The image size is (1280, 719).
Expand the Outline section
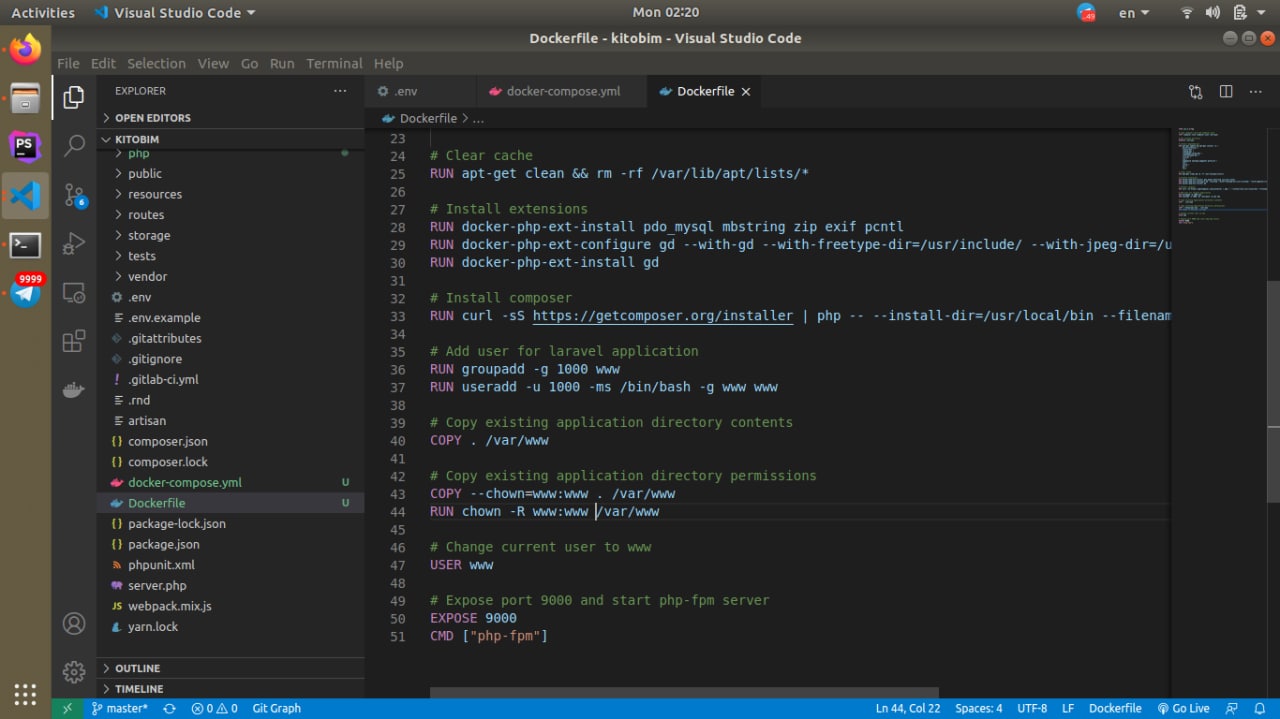click(x=230, y=668)
